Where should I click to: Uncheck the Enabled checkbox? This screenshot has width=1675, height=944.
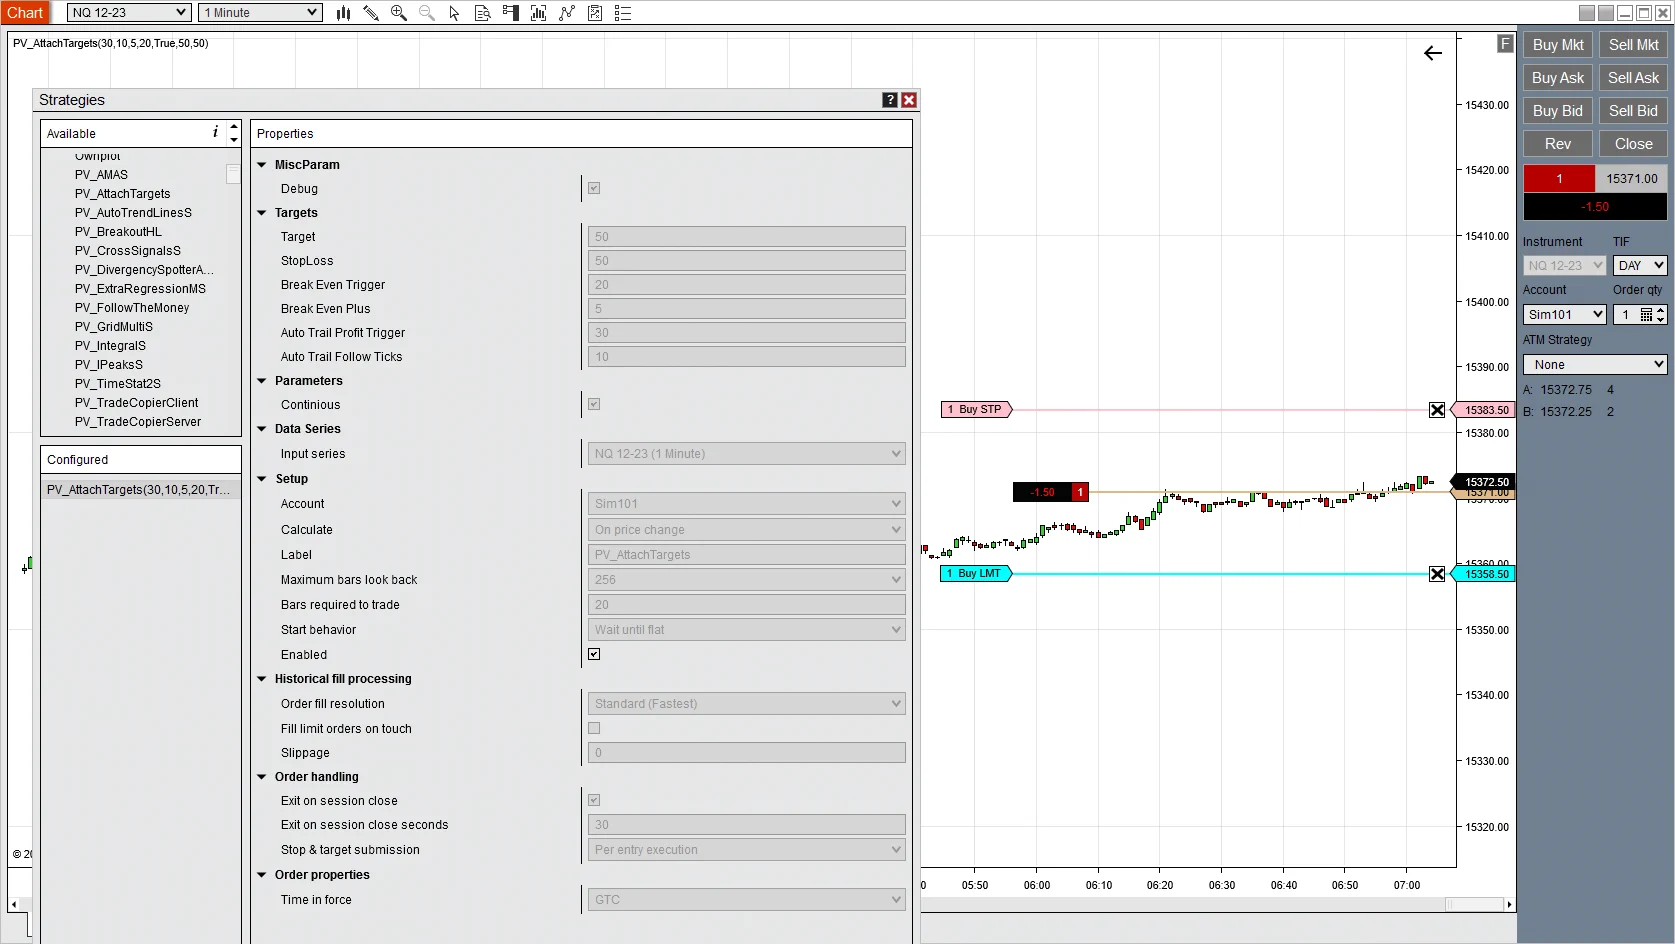[x=594, y=654]
